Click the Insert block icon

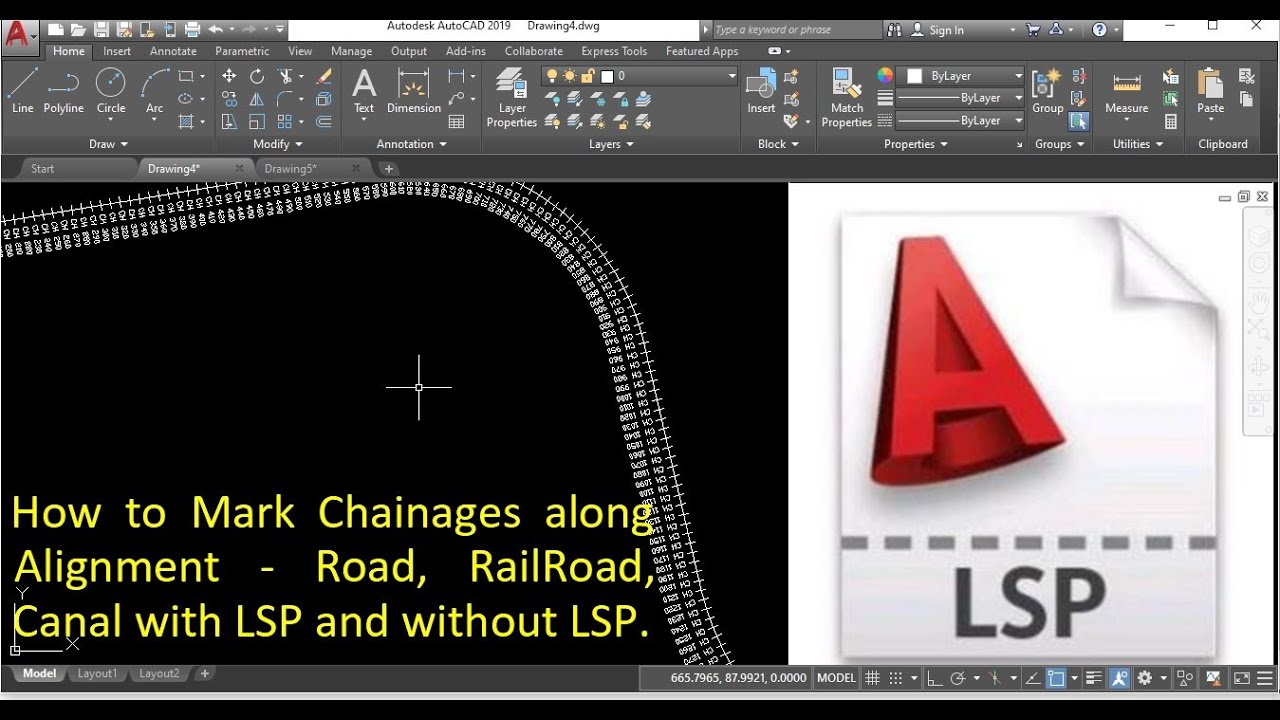pos(761,92)
